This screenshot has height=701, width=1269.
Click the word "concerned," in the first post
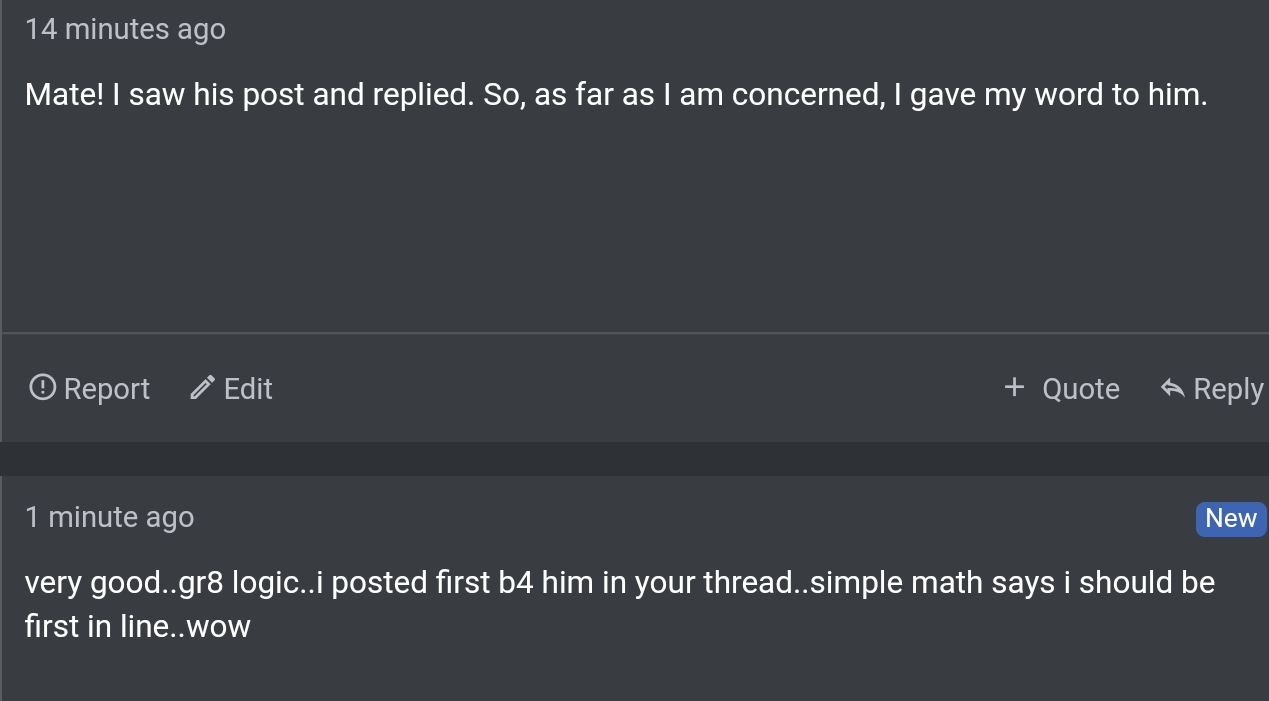809,95
